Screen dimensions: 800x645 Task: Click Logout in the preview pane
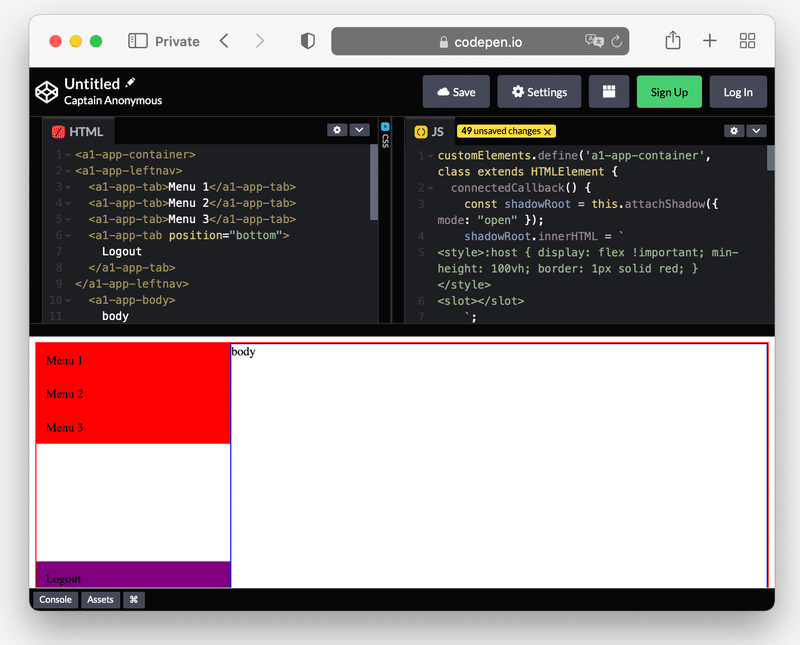[63, 579]
